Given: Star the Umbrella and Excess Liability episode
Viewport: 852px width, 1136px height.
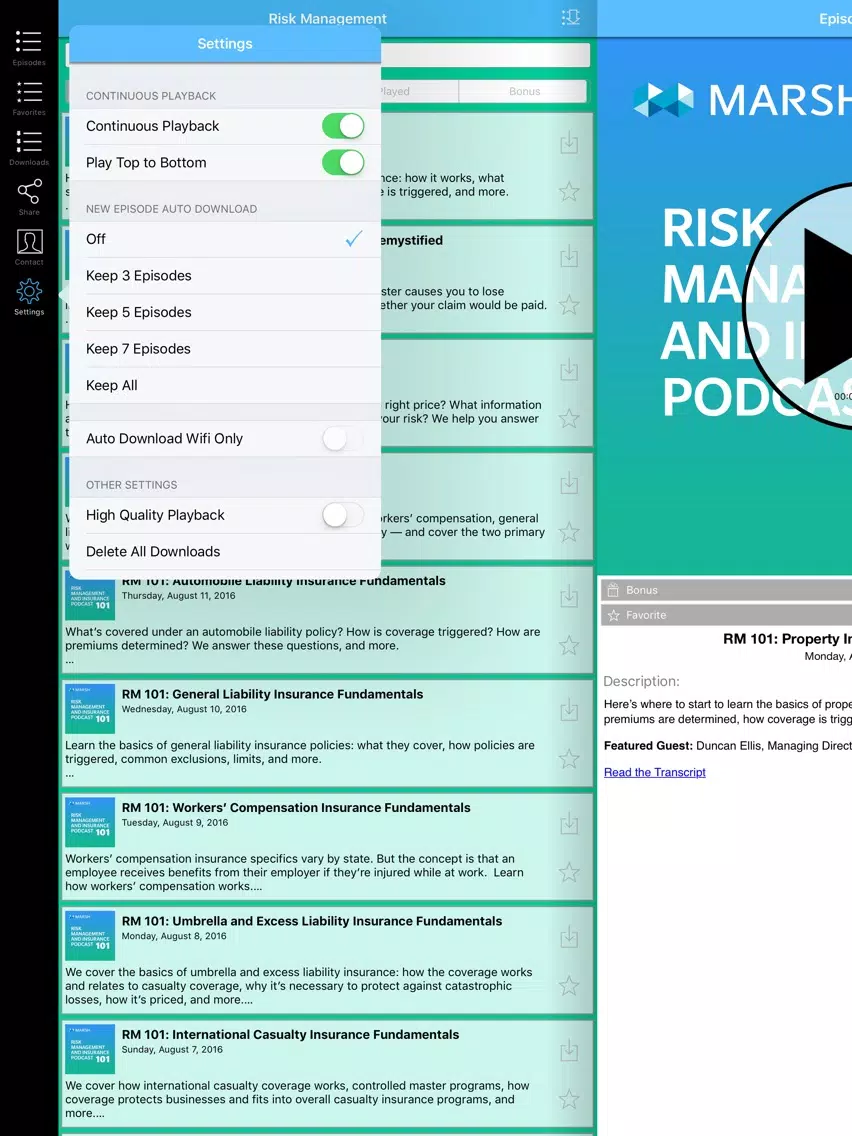Looking at the screenshot, I should point(569,985).
